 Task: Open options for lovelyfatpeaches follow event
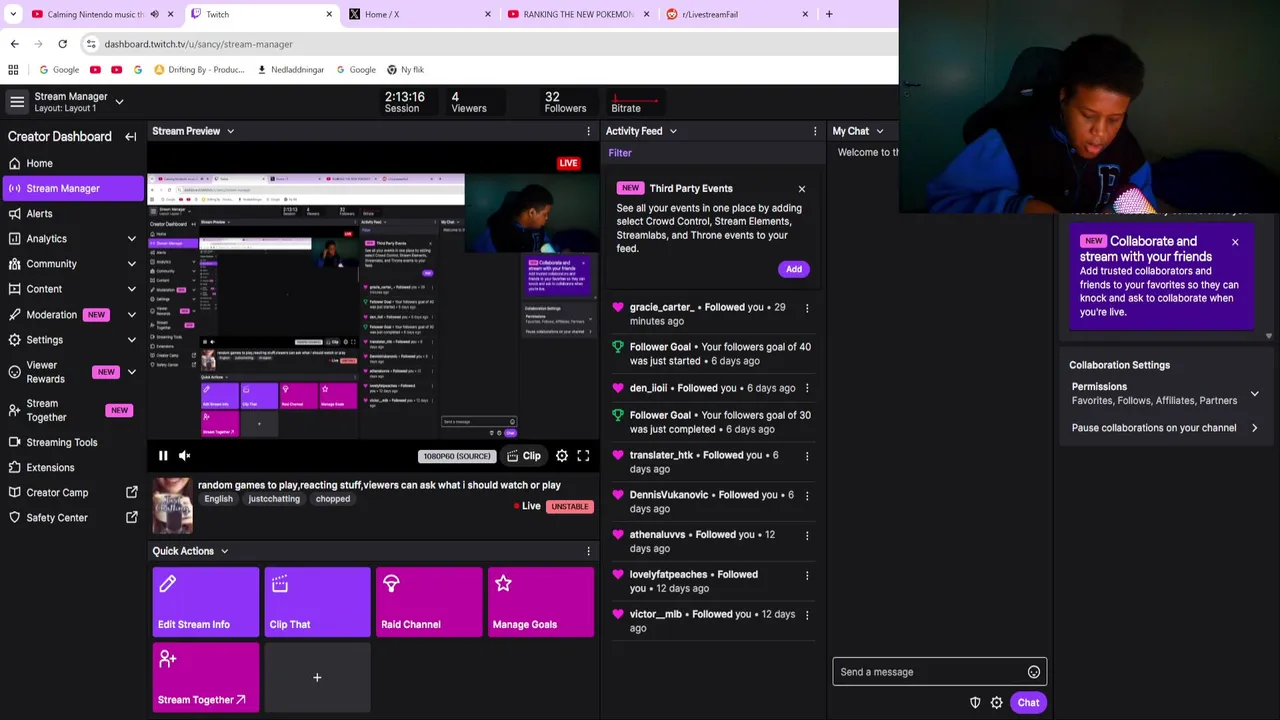point(807,575)
